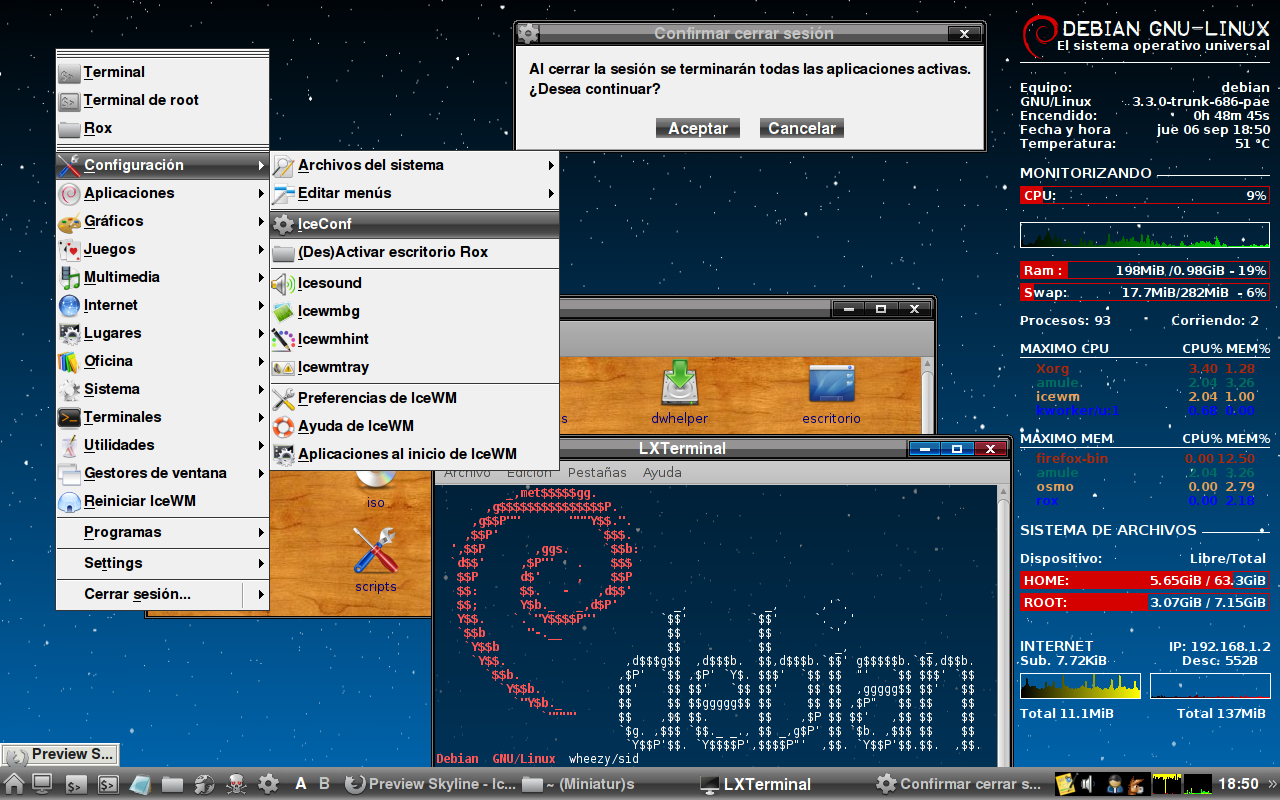The image size is (1280, 800).
Task: Launch the root terminal icon in taskbar
Action: tap(108, 784)
